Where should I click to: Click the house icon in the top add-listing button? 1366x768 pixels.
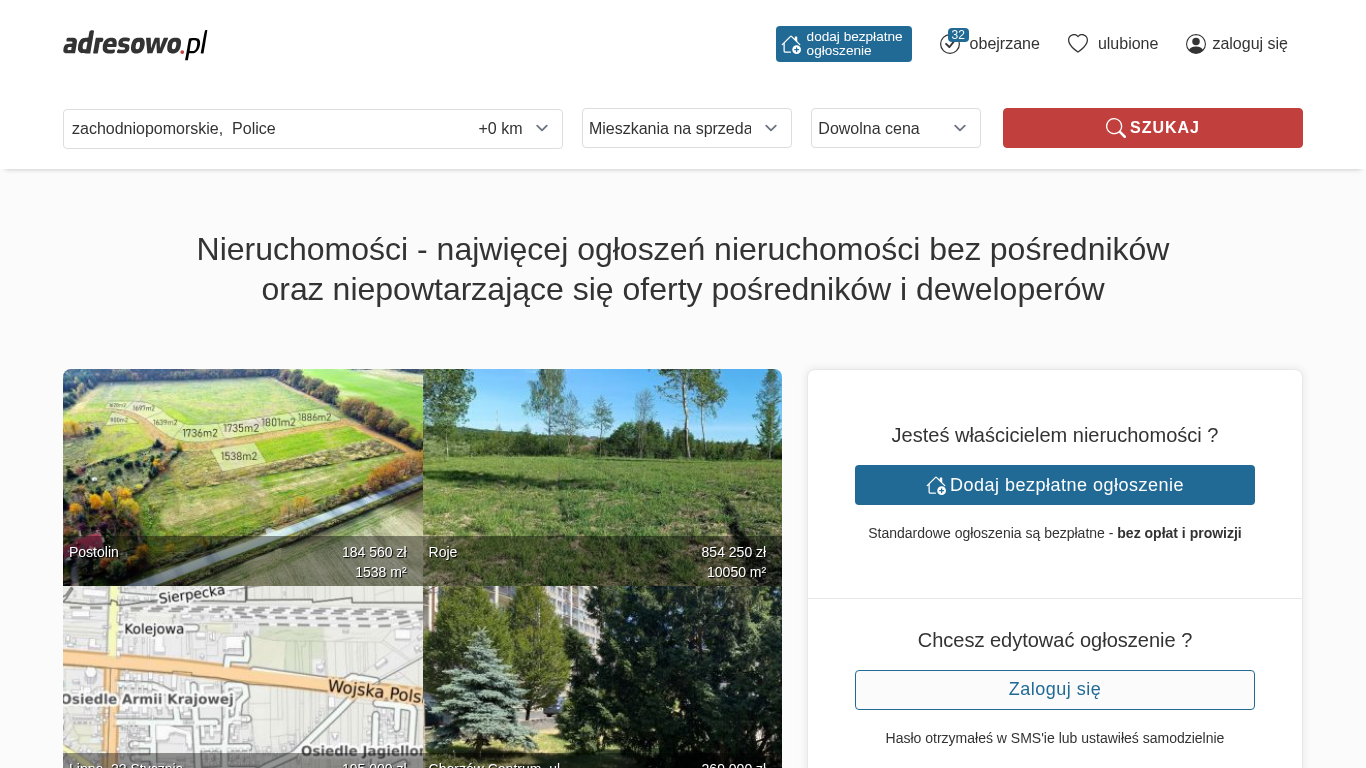click(791, 44)
